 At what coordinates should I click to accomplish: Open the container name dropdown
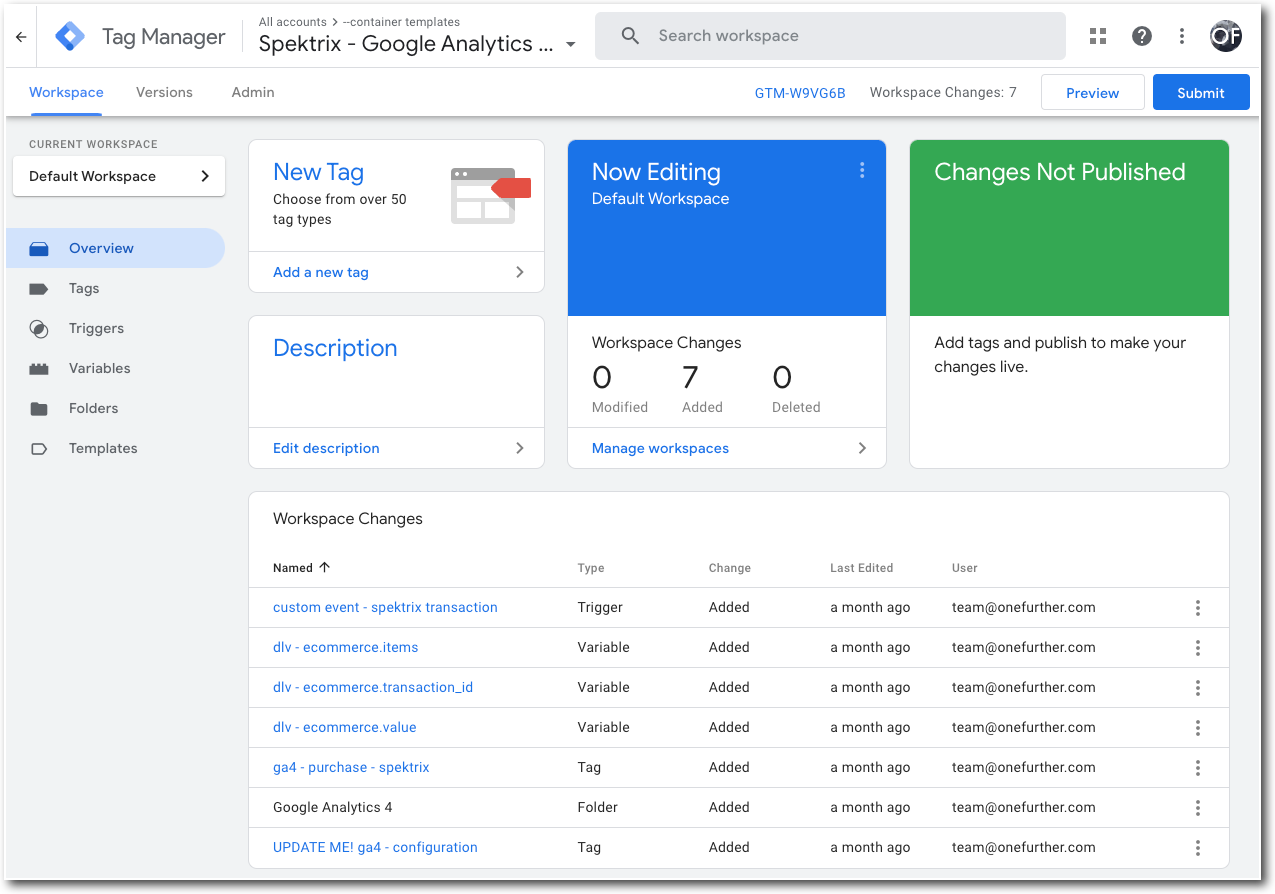(570, 44)
